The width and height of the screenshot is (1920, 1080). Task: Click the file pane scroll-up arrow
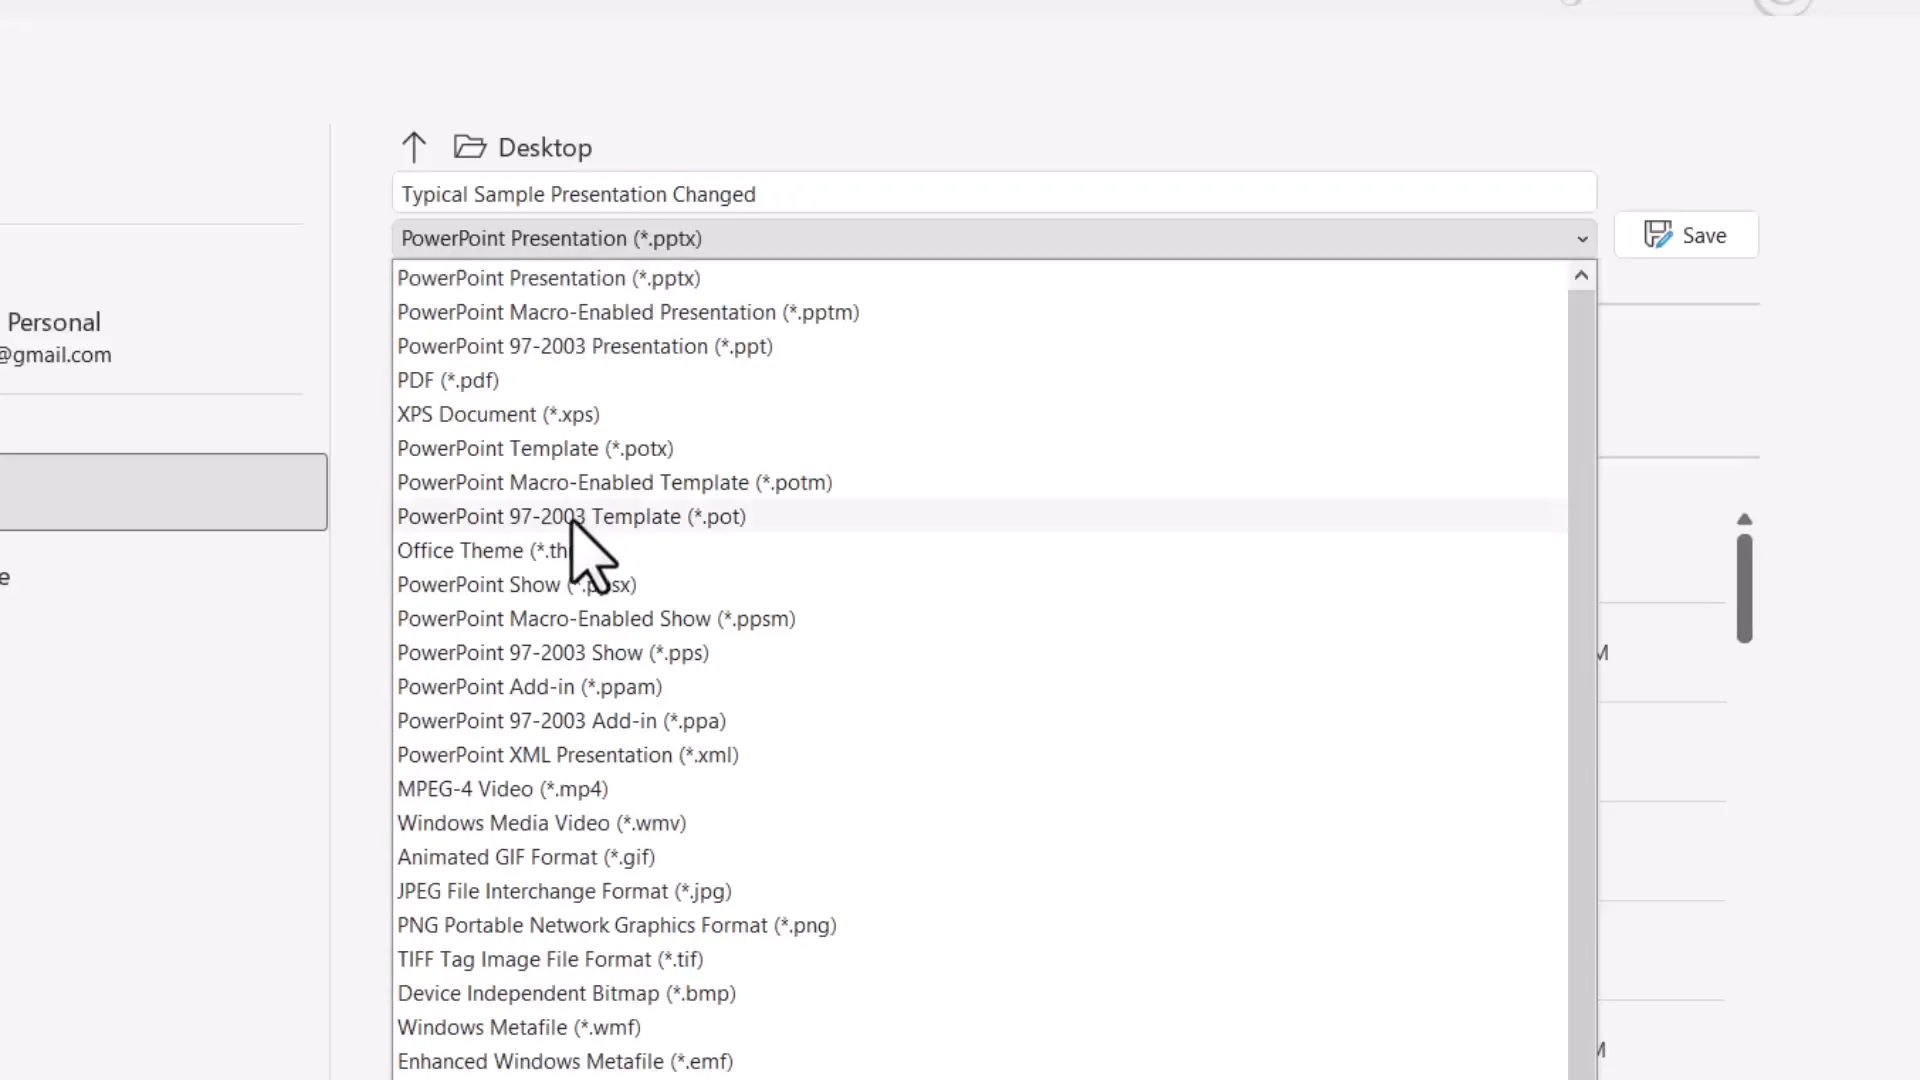[1744, 519]
